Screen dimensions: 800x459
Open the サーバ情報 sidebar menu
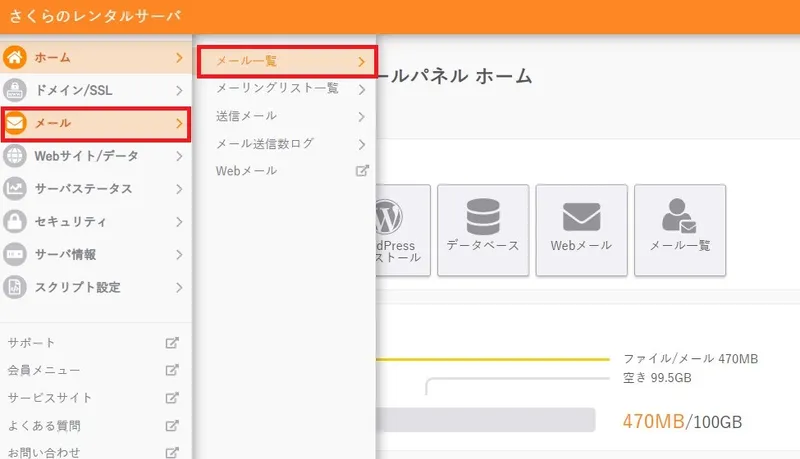[x=96, y=254]
